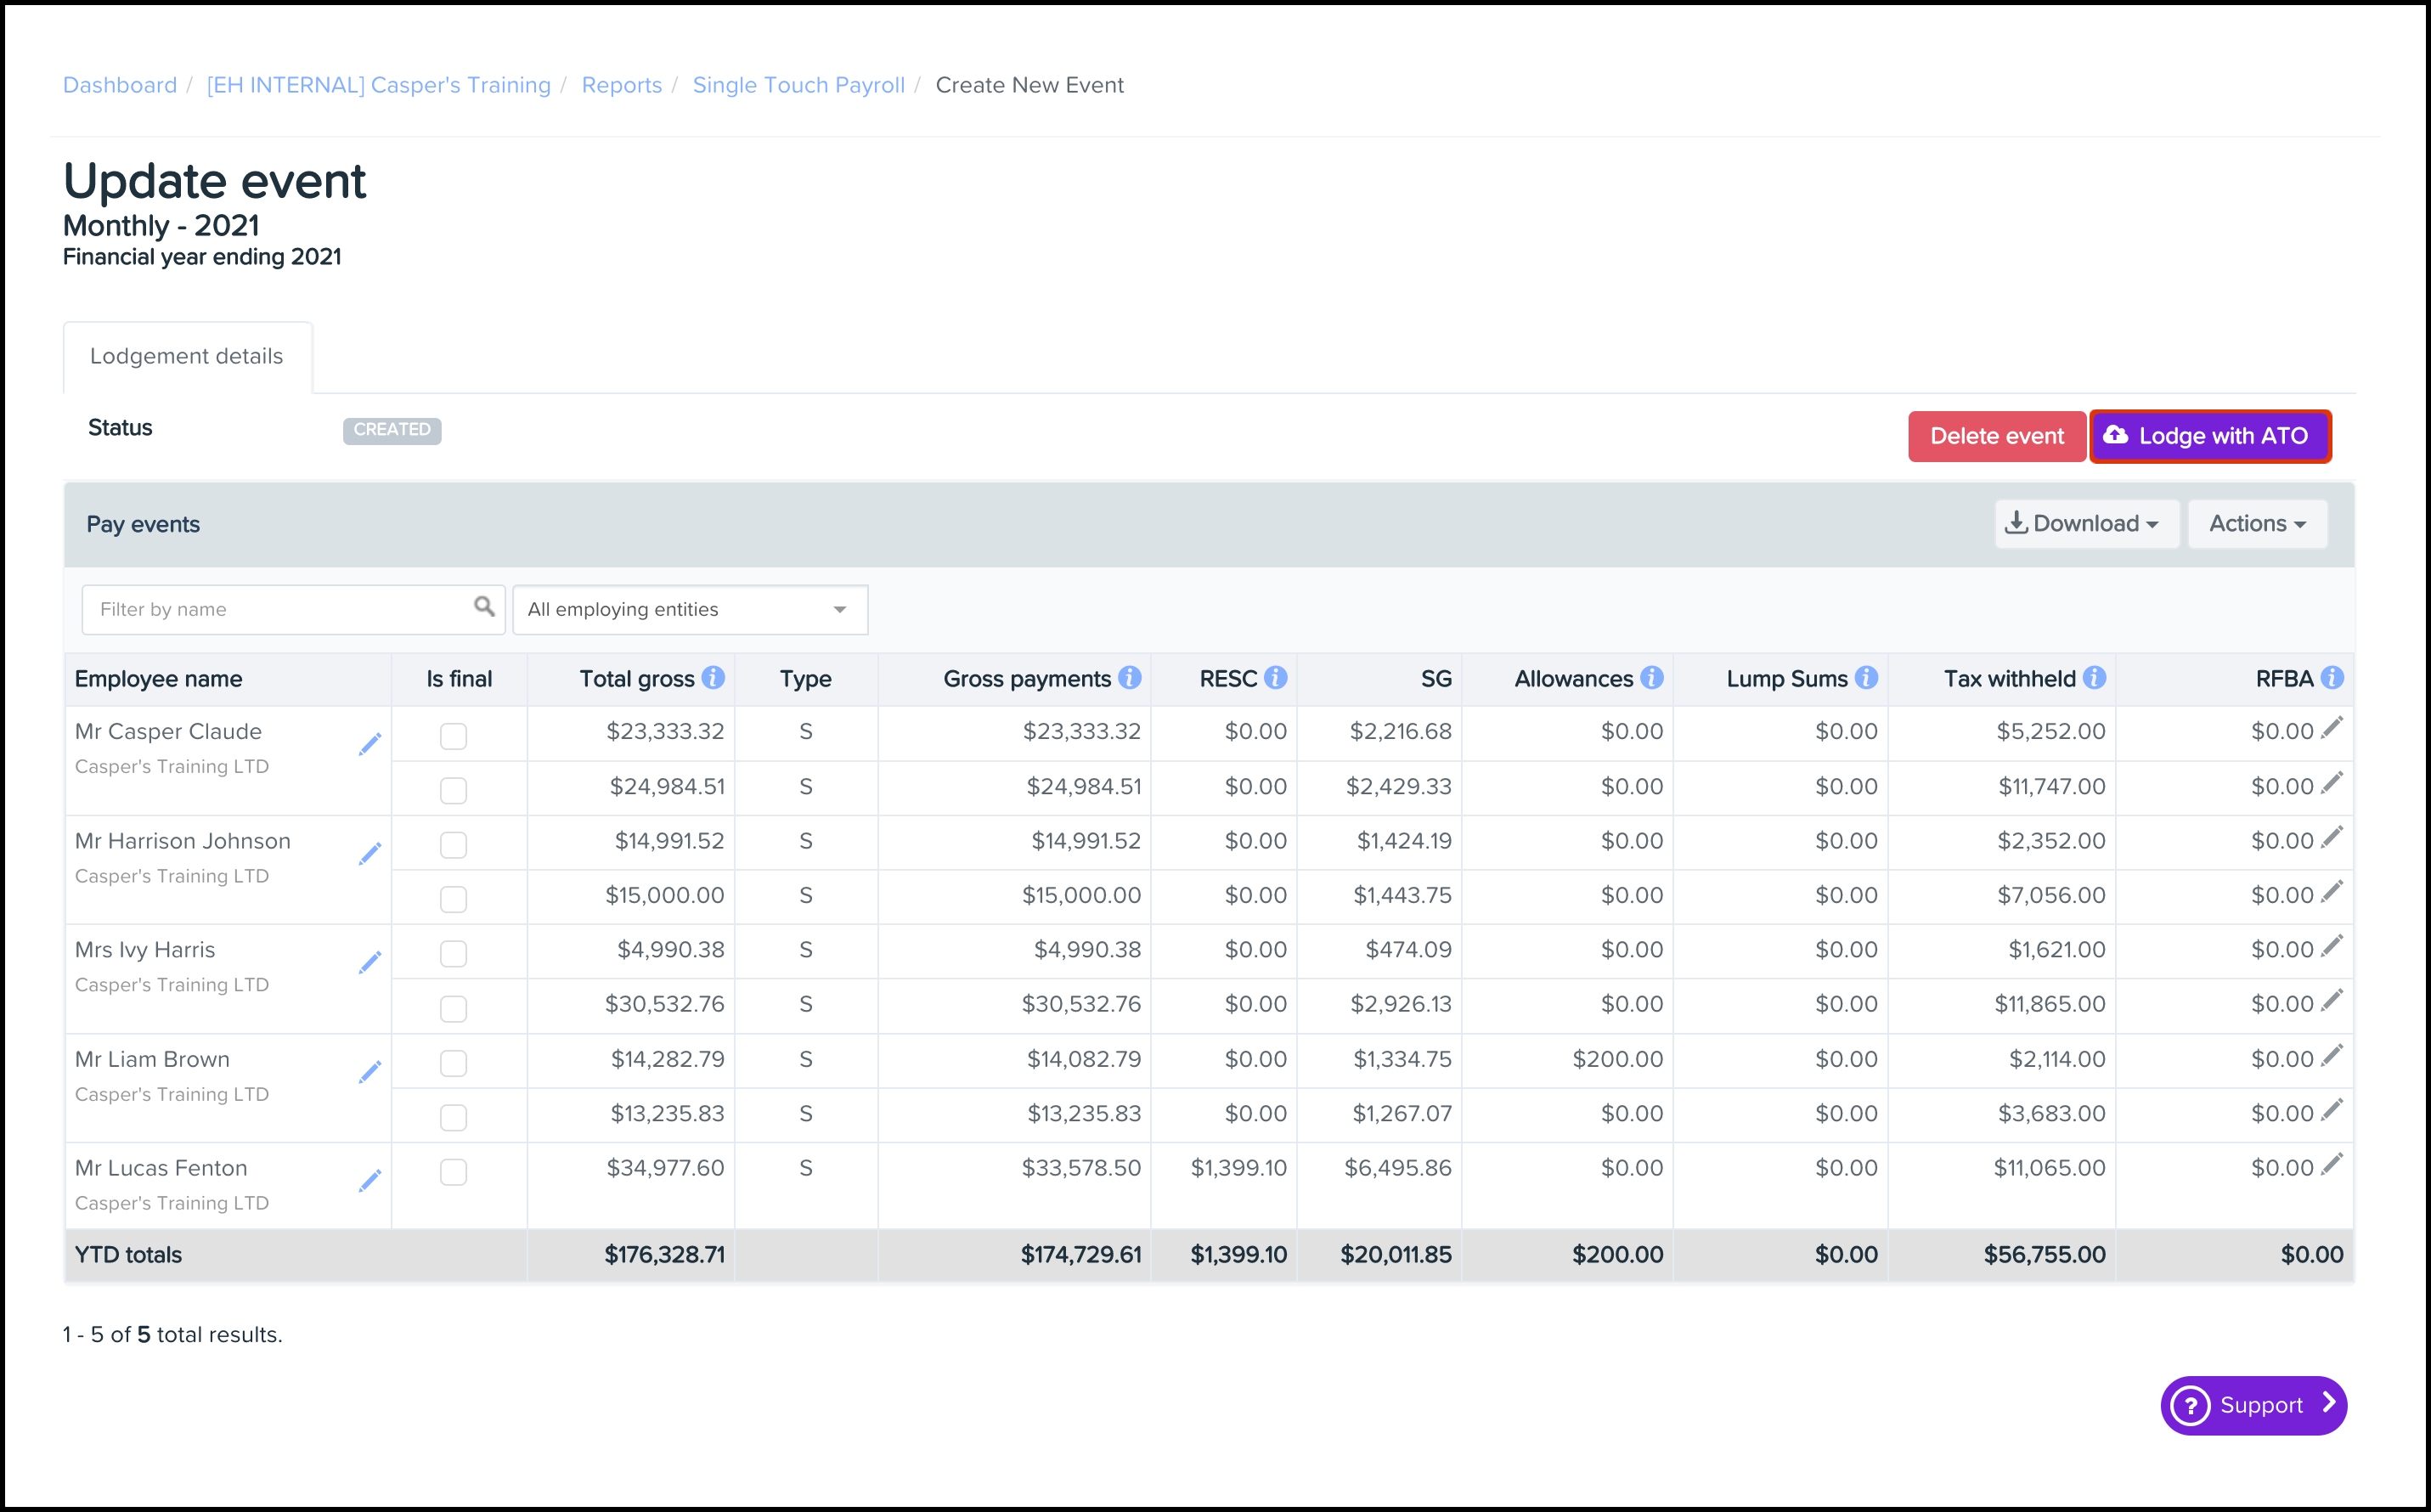The width and height of the screenshot is (2431, 1512).
Task: Open the Actions dropdown menu
Action: [x=2257, y=524]
